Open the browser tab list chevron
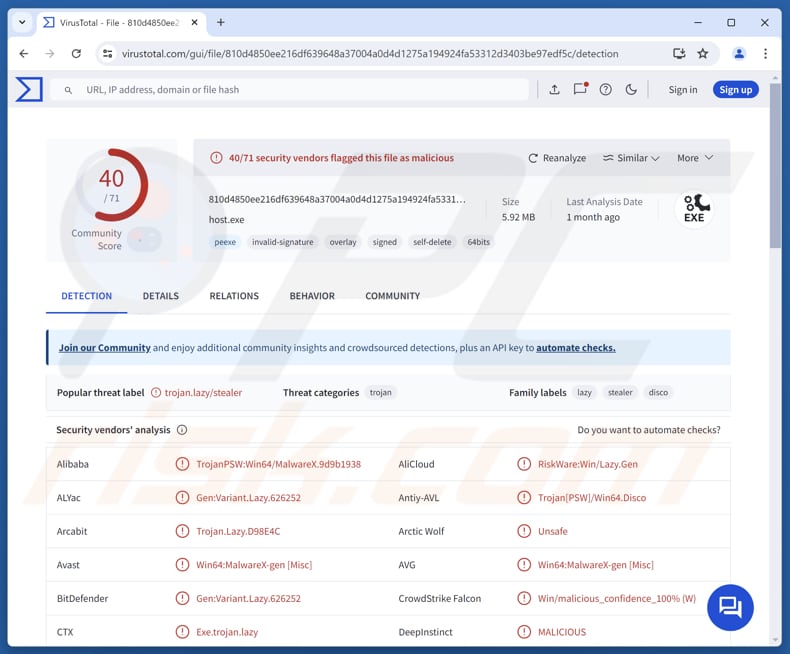 pos(22,22)
